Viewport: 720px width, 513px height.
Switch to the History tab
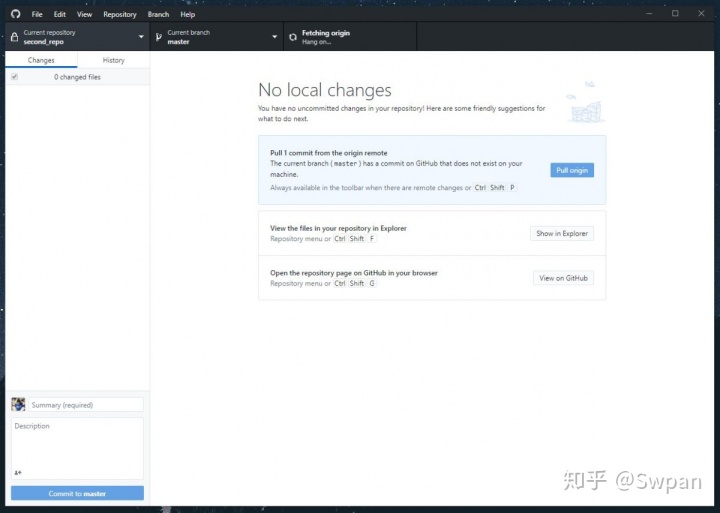click(113, 60)
